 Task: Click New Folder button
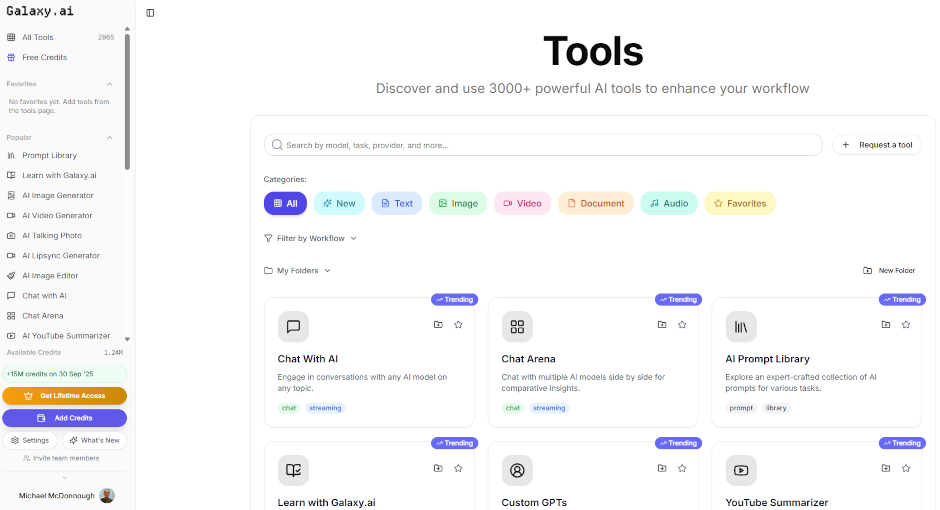(889, 271)
